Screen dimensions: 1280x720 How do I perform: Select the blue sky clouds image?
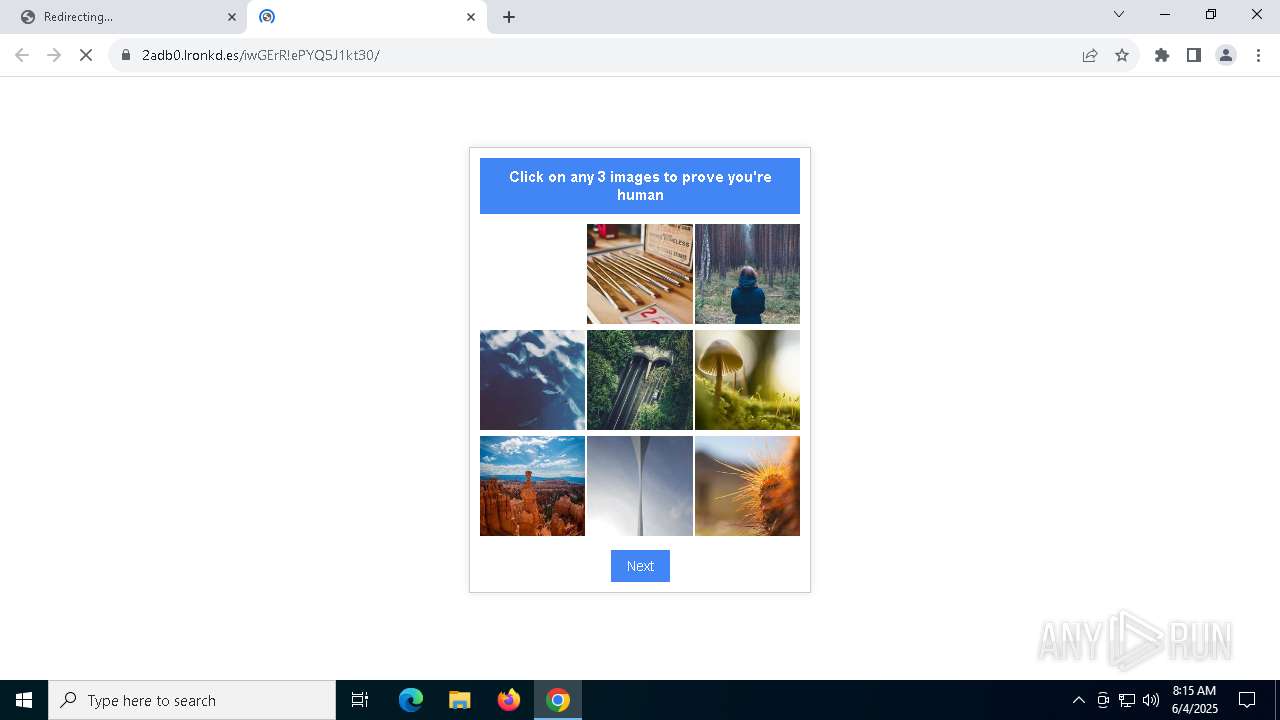tap(532, 380)
